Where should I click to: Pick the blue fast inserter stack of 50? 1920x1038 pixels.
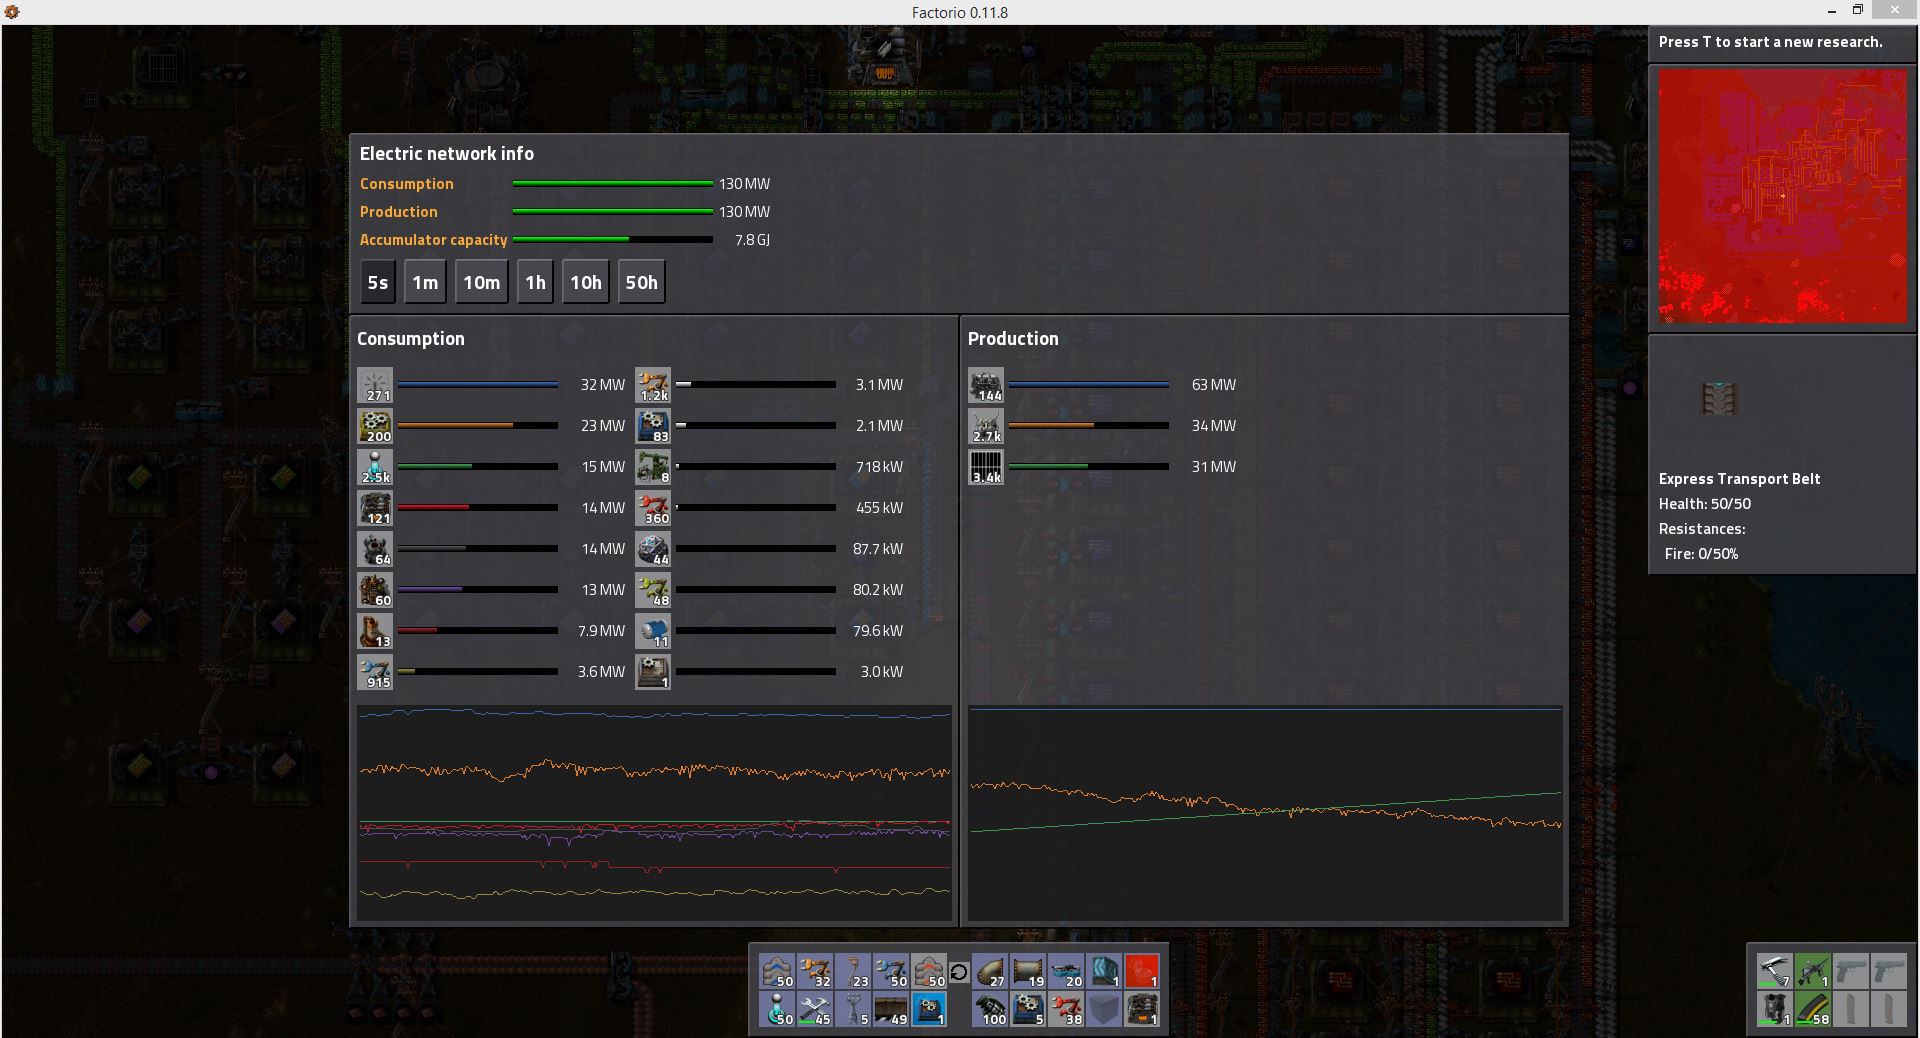(x=891, y=971)
